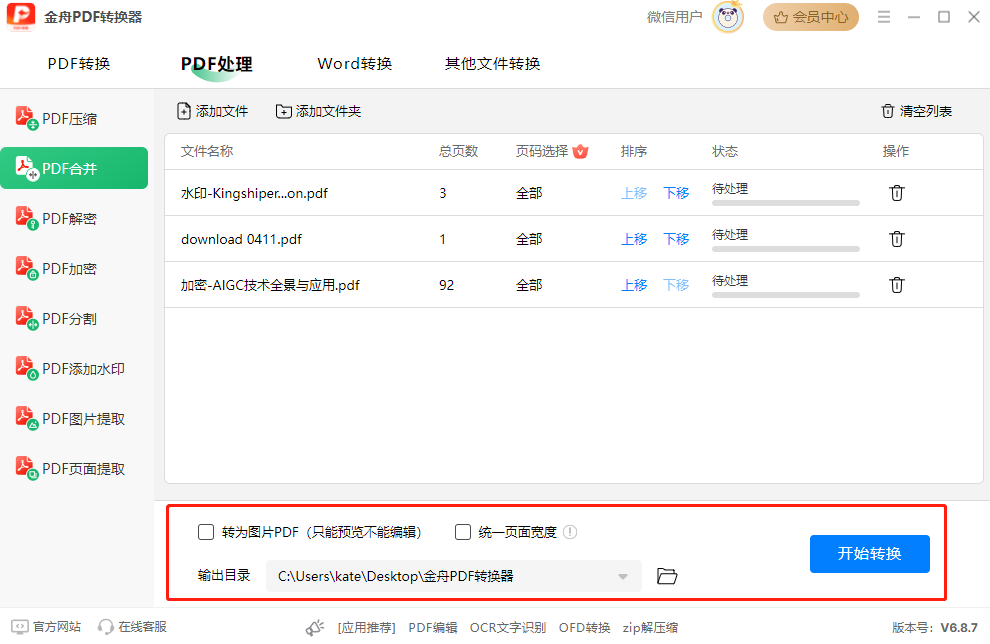The image size is (990, 644).
Task: Click the panda user avatar
Action: pos(727,17)
